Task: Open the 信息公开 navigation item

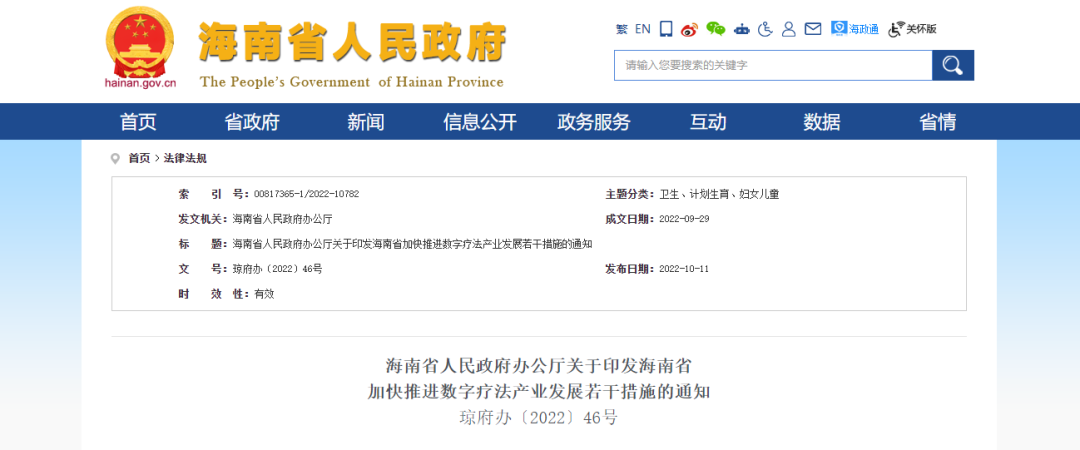Action: (480, 122)
